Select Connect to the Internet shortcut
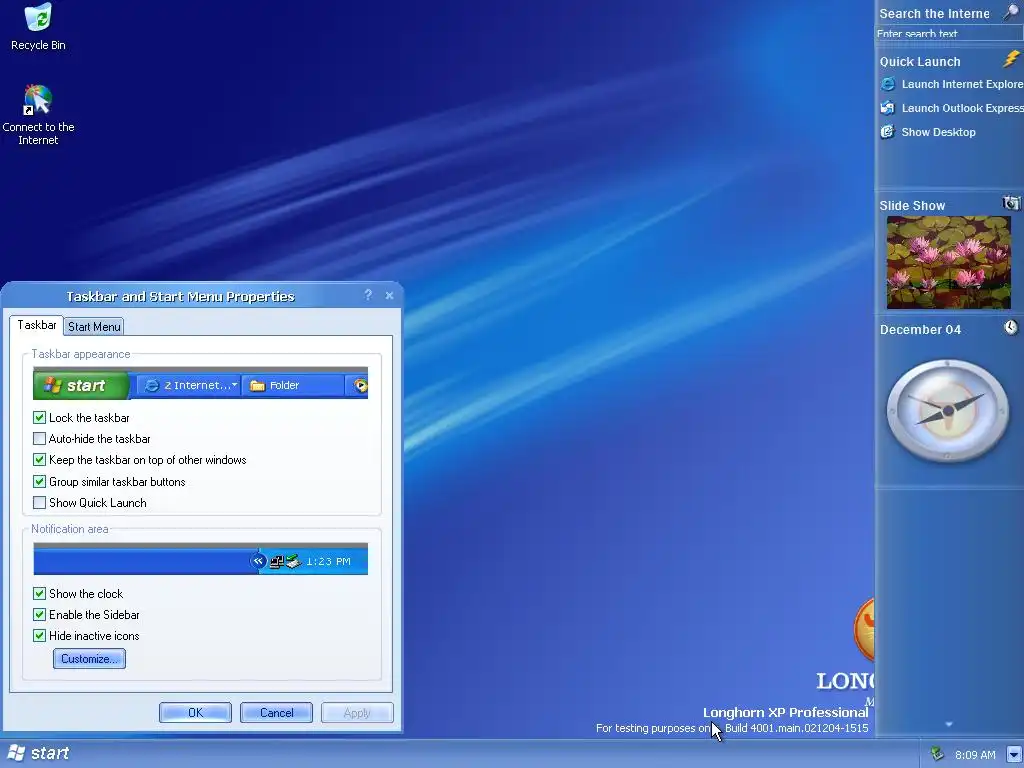This screenshot has height=768, width=1024. pos(38,114)
